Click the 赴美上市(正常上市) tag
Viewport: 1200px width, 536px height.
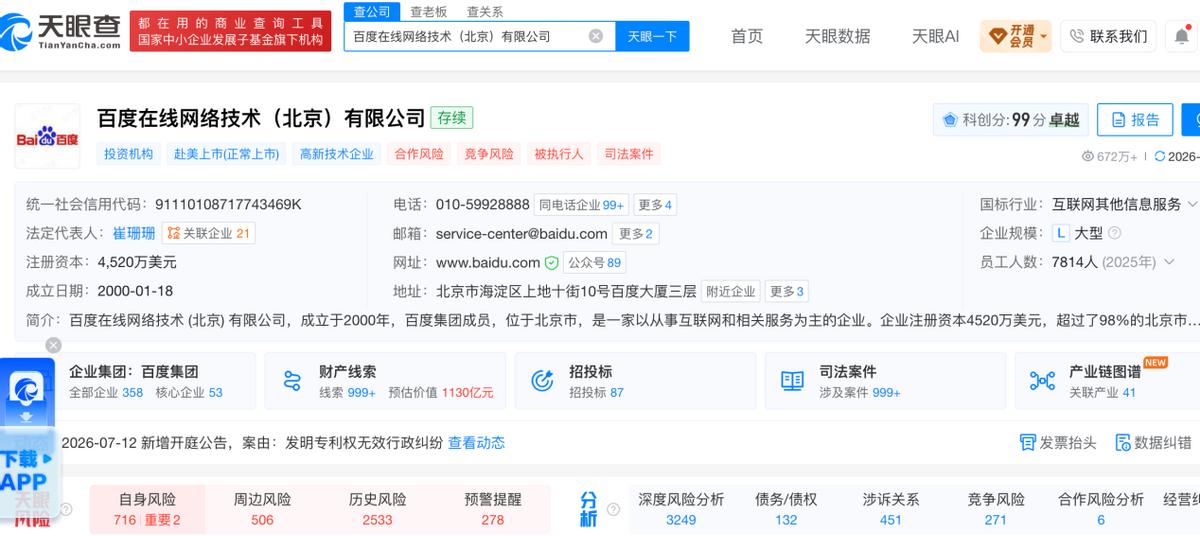pyautogui.click(x=226, y=154)
